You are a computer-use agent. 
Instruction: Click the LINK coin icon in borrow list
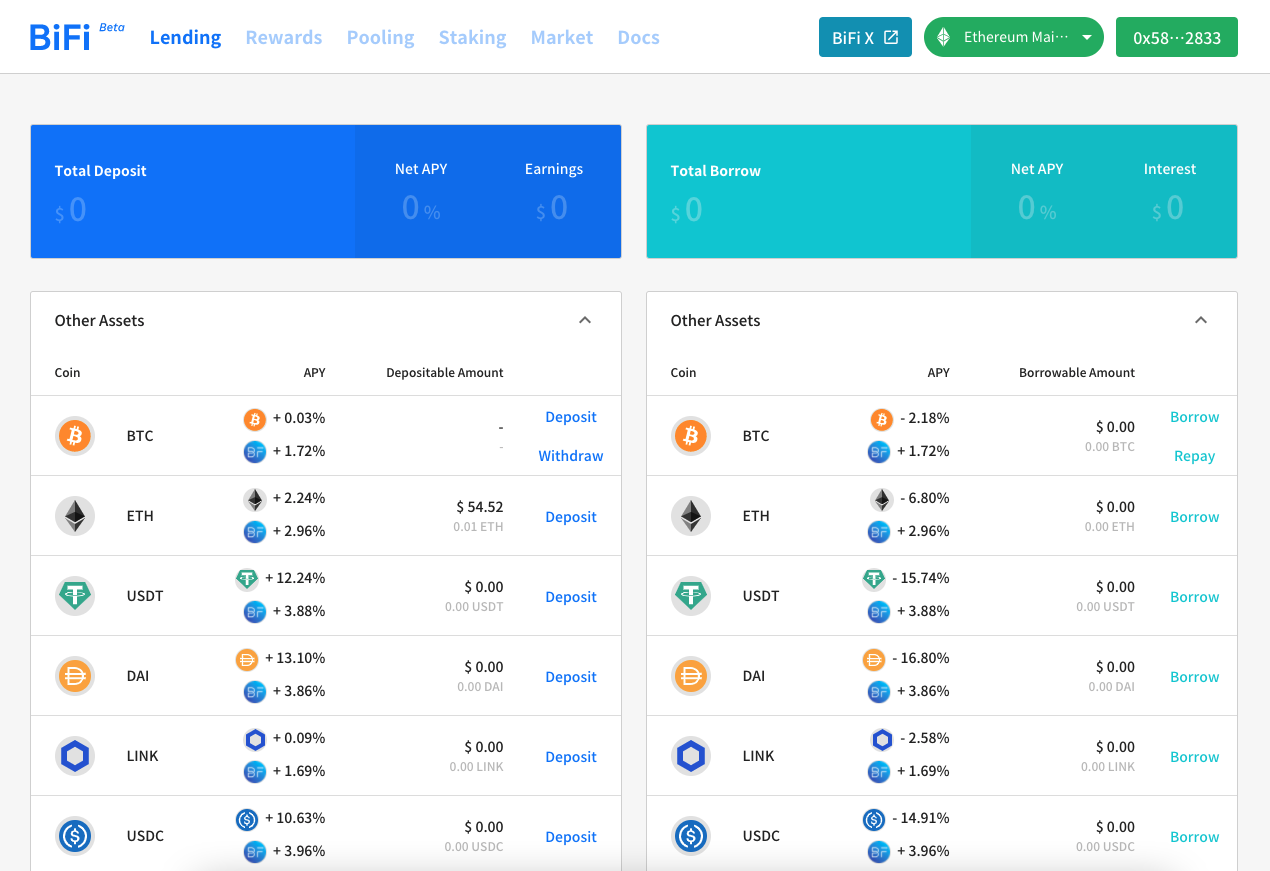pos(691,756)
